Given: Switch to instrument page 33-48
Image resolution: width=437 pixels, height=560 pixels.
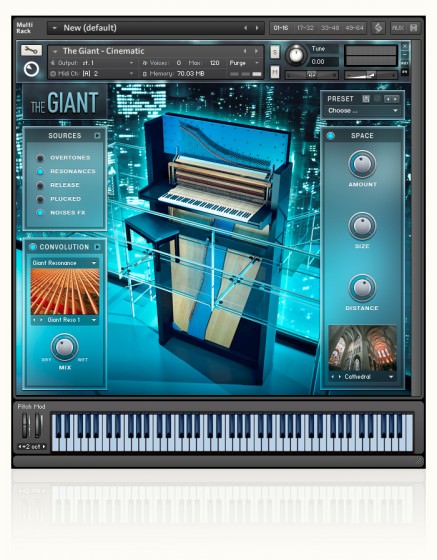Looking at the screenshot, I should click(x=330, y=28).
